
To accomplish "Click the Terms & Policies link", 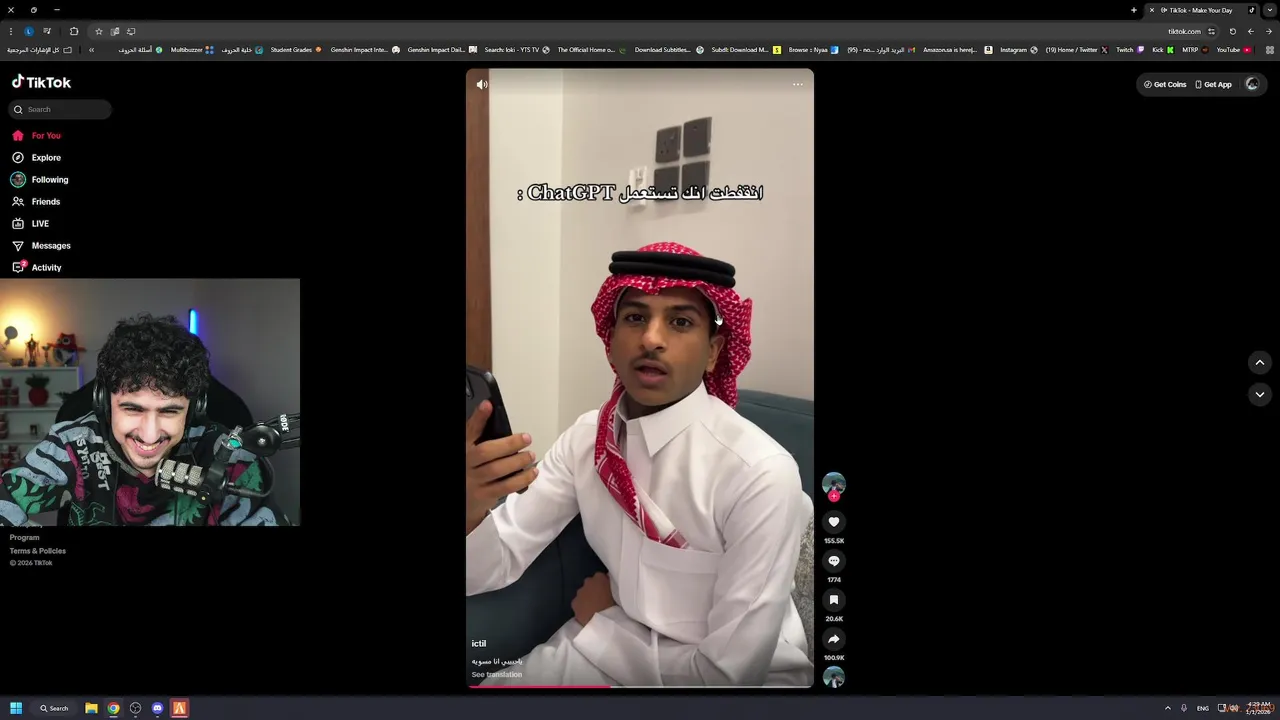I will 38,551.
